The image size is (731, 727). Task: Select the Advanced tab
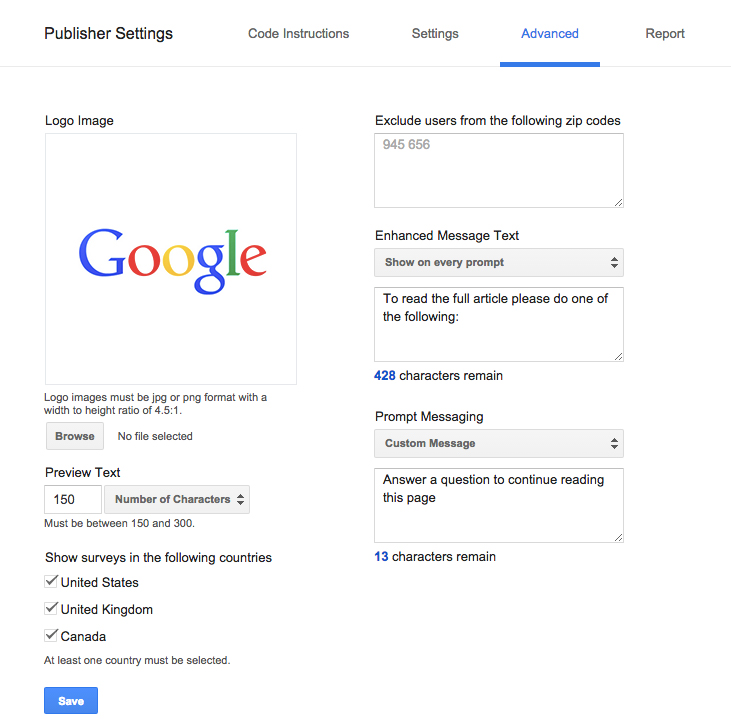coord(550,34)
